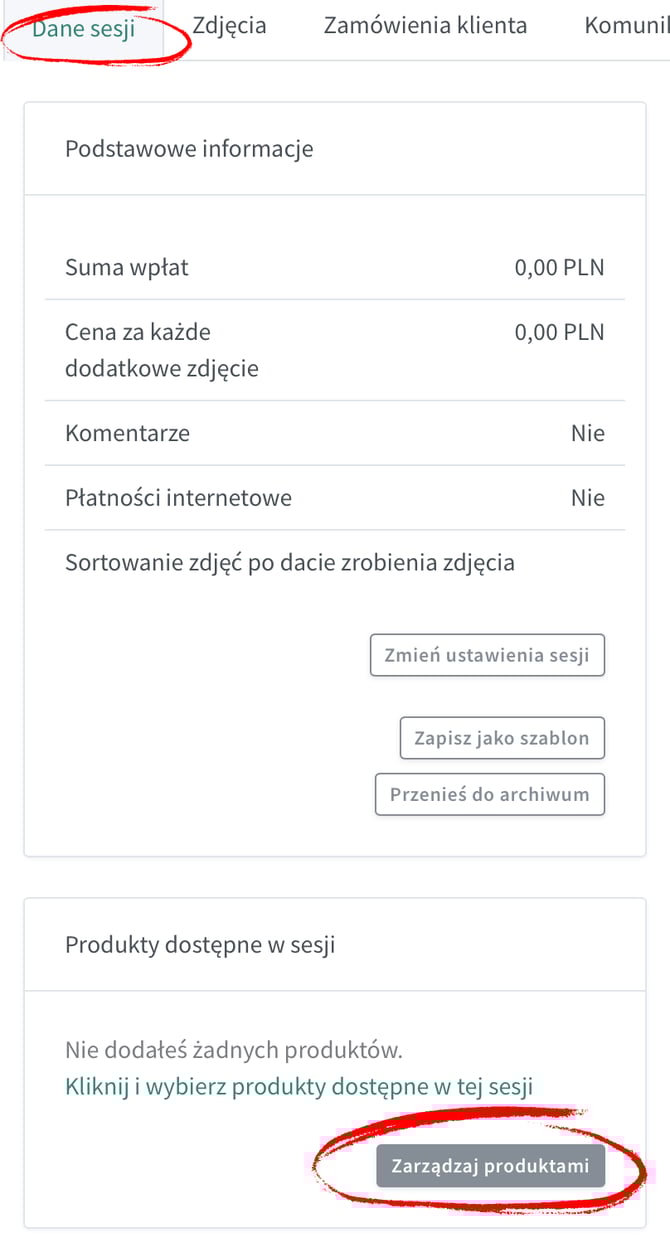Open the Dane sesji tab
The height and width of the screenshot is (1252, 670).
(84, 27)
